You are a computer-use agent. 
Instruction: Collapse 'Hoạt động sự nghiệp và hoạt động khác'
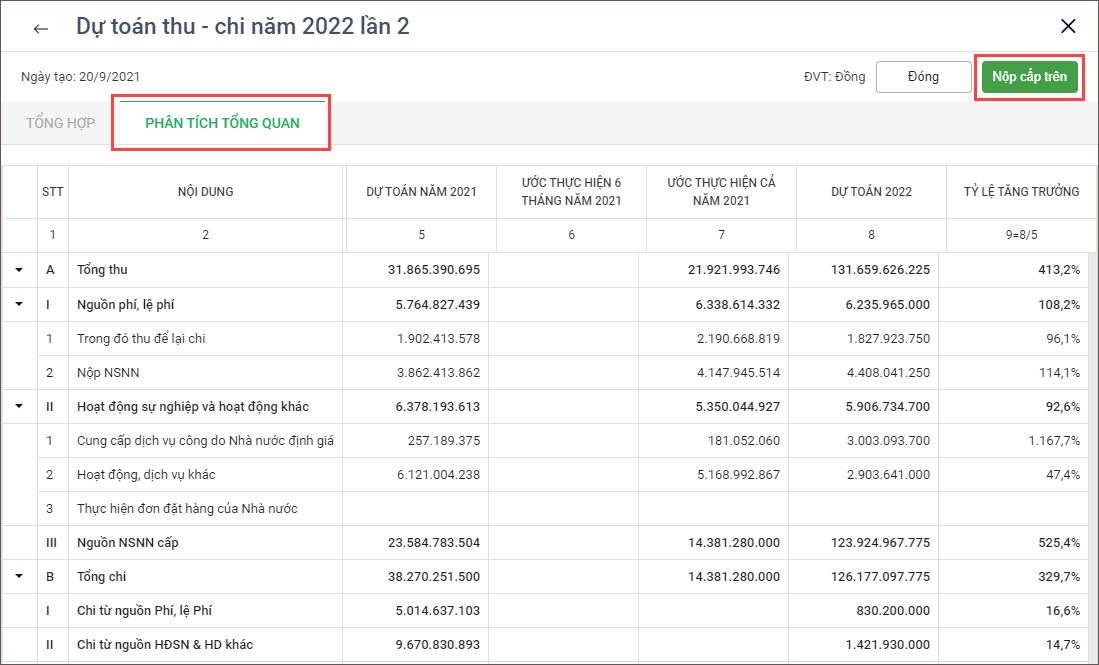click(19, 407)
